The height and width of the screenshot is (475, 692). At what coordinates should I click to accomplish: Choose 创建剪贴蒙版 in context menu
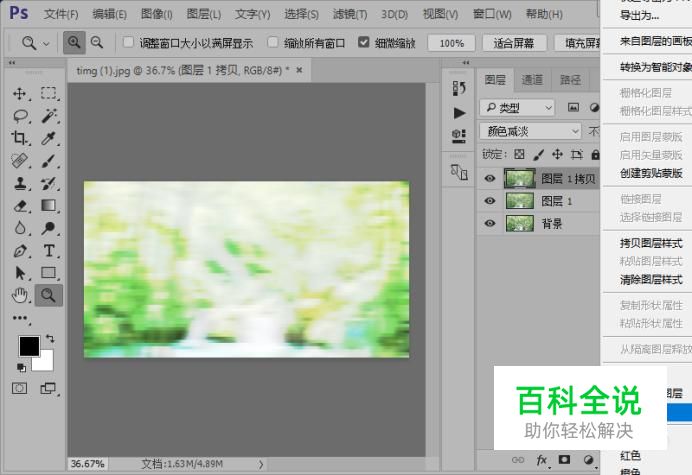(651, 173)
